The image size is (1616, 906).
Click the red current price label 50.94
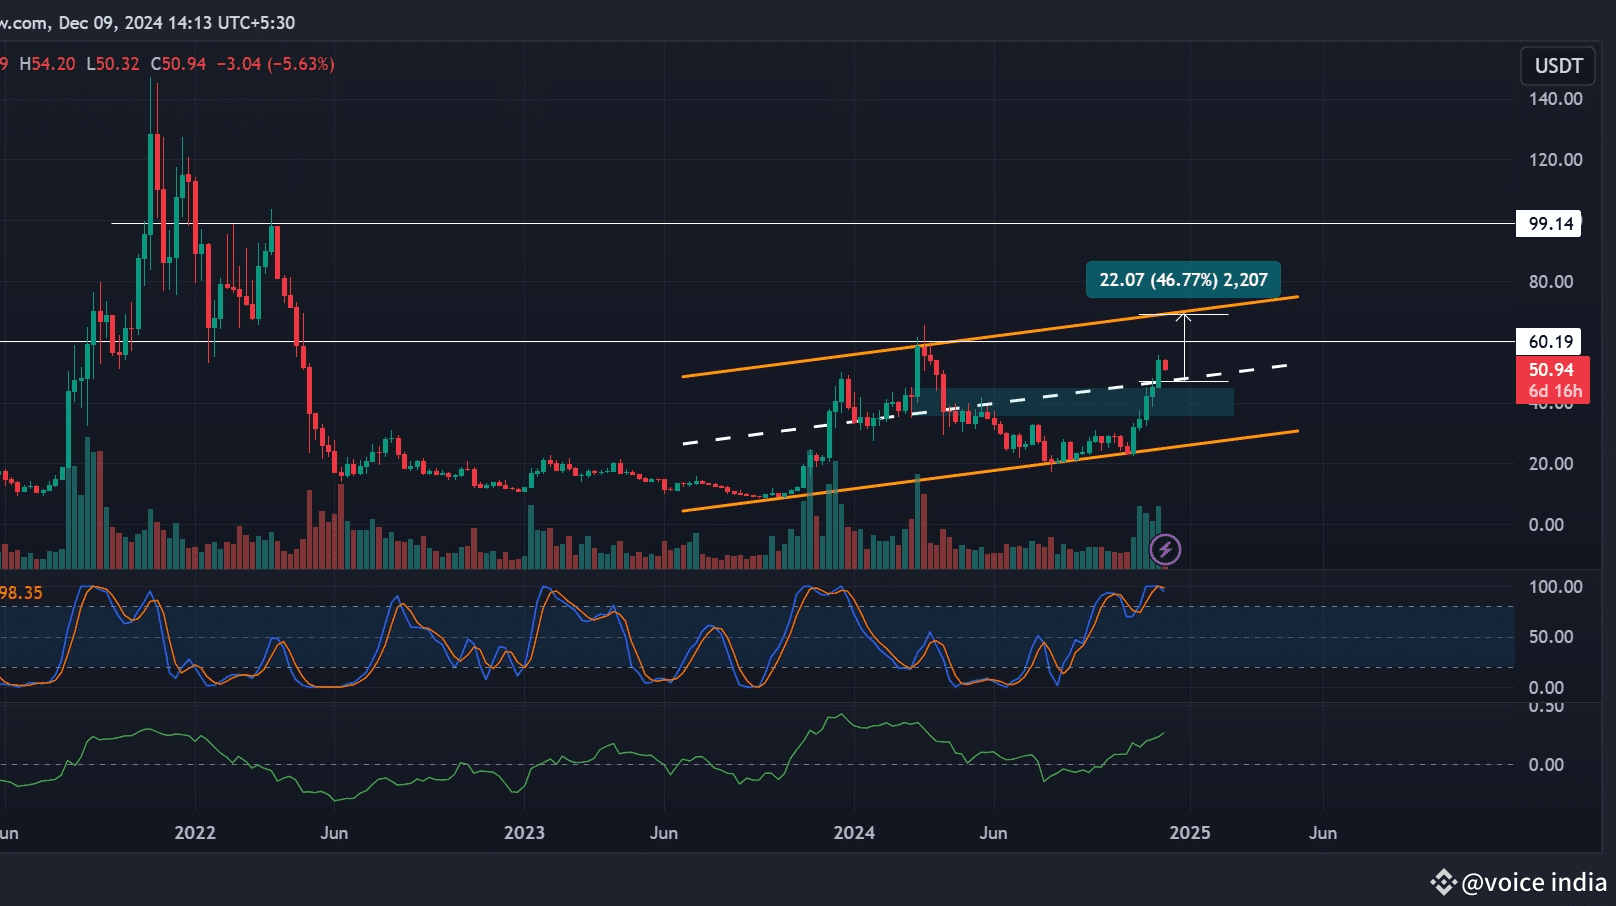1553,371
